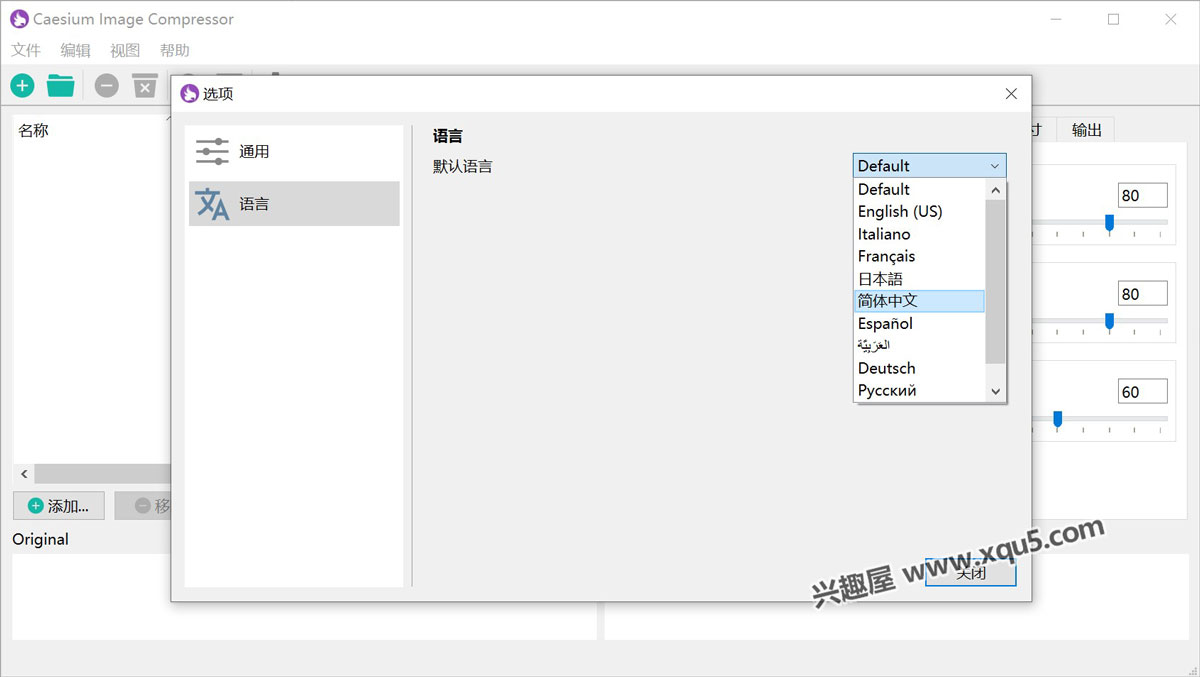Choose 简体中文 from the language list

[888, 301]
